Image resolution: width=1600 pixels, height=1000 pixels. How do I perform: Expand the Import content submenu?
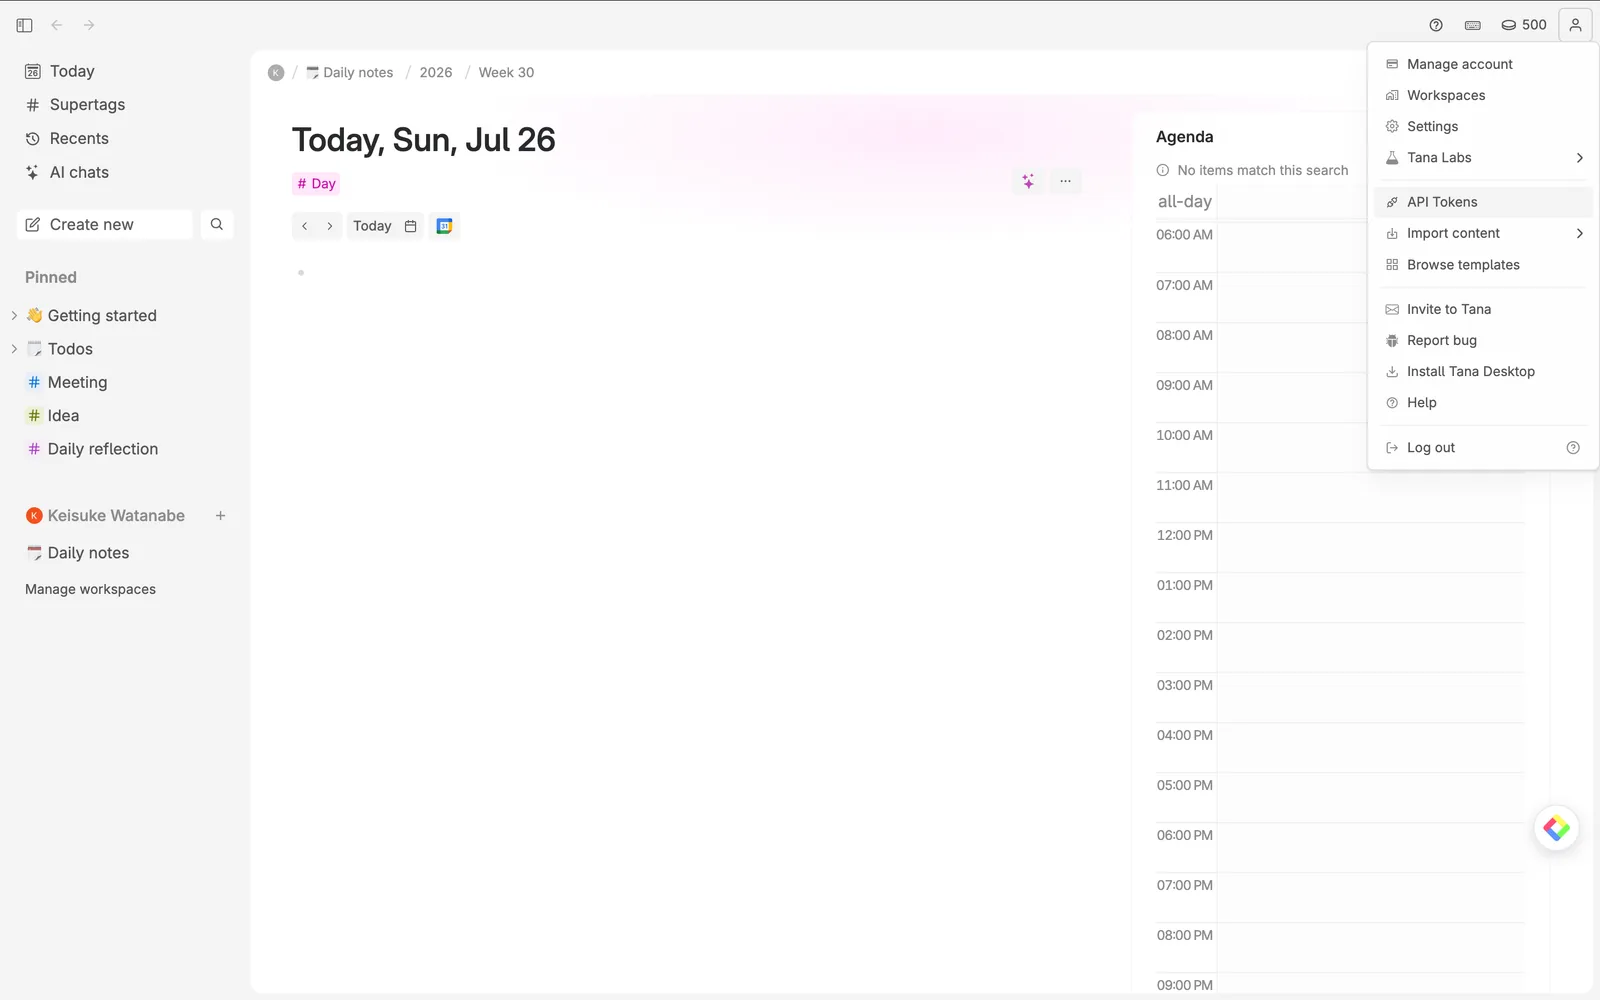[x=1483, y=233]
